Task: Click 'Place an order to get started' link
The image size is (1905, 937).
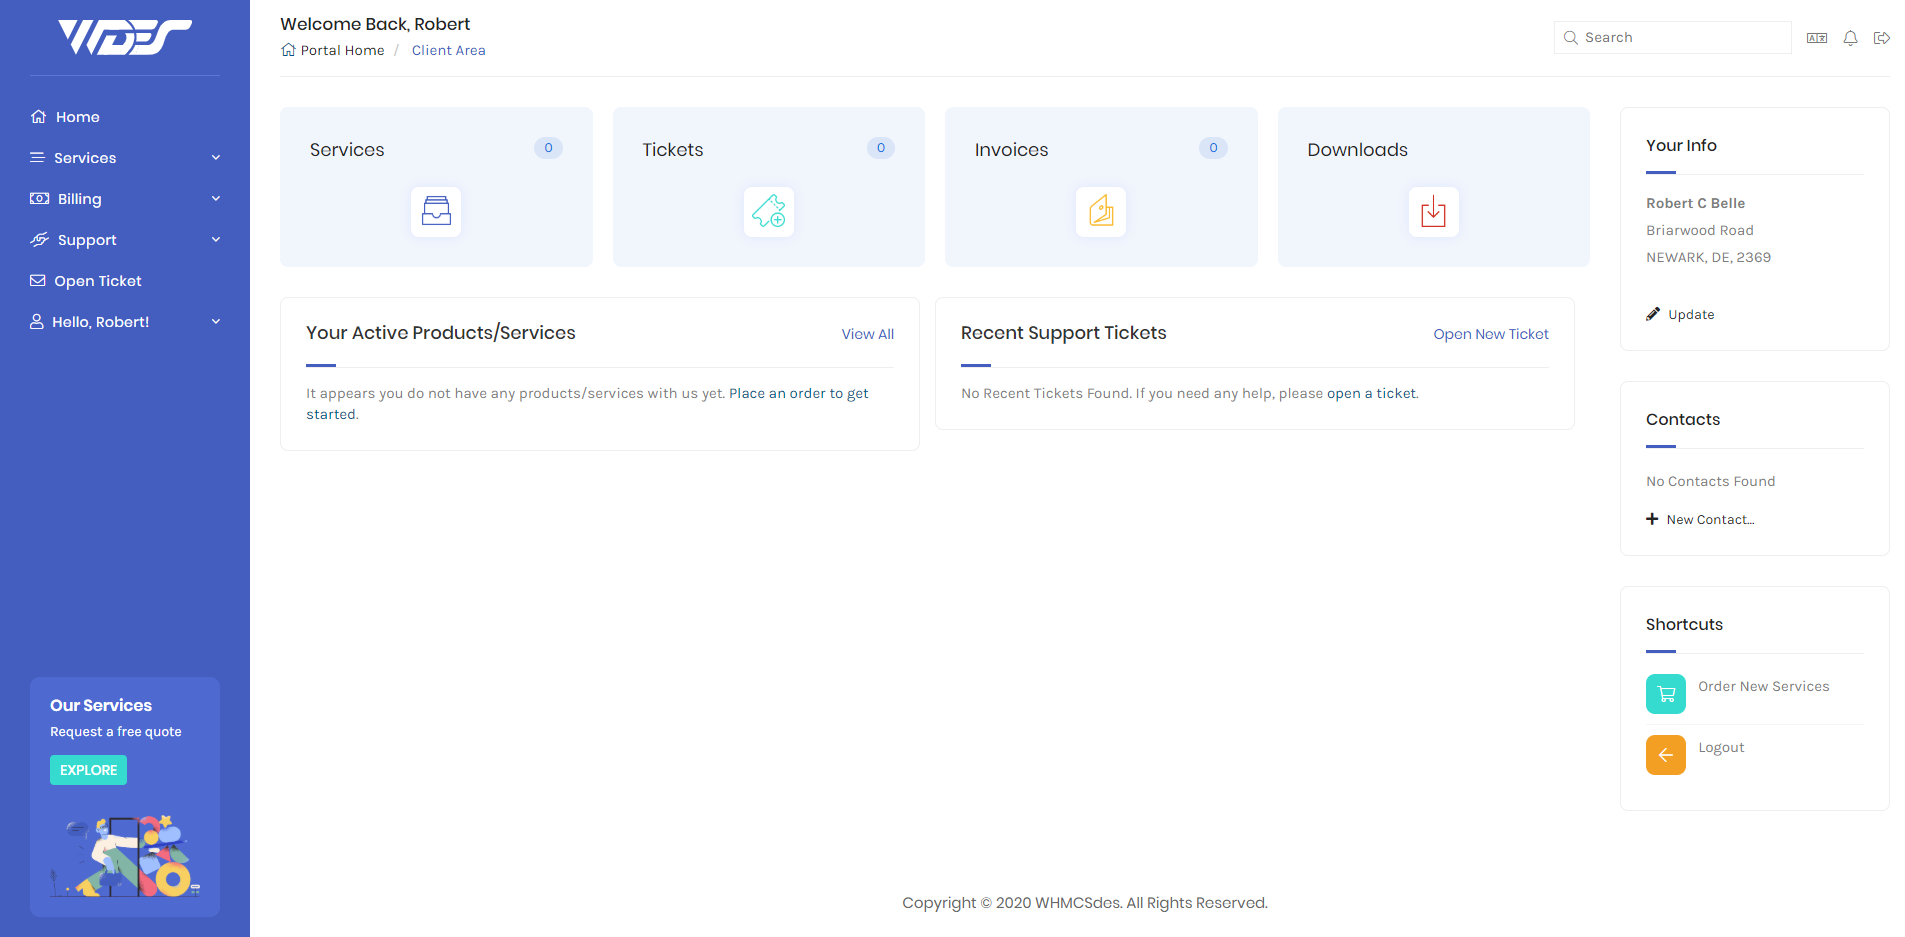Action: [x=587, y=404]
